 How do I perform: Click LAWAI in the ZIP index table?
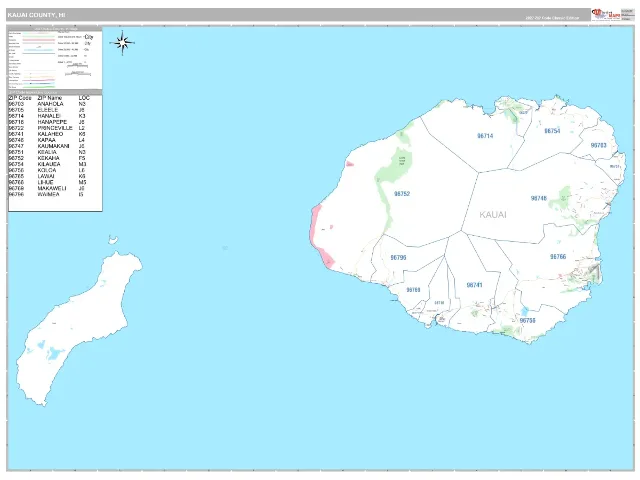pyautogui.click(x=46, y=176)
